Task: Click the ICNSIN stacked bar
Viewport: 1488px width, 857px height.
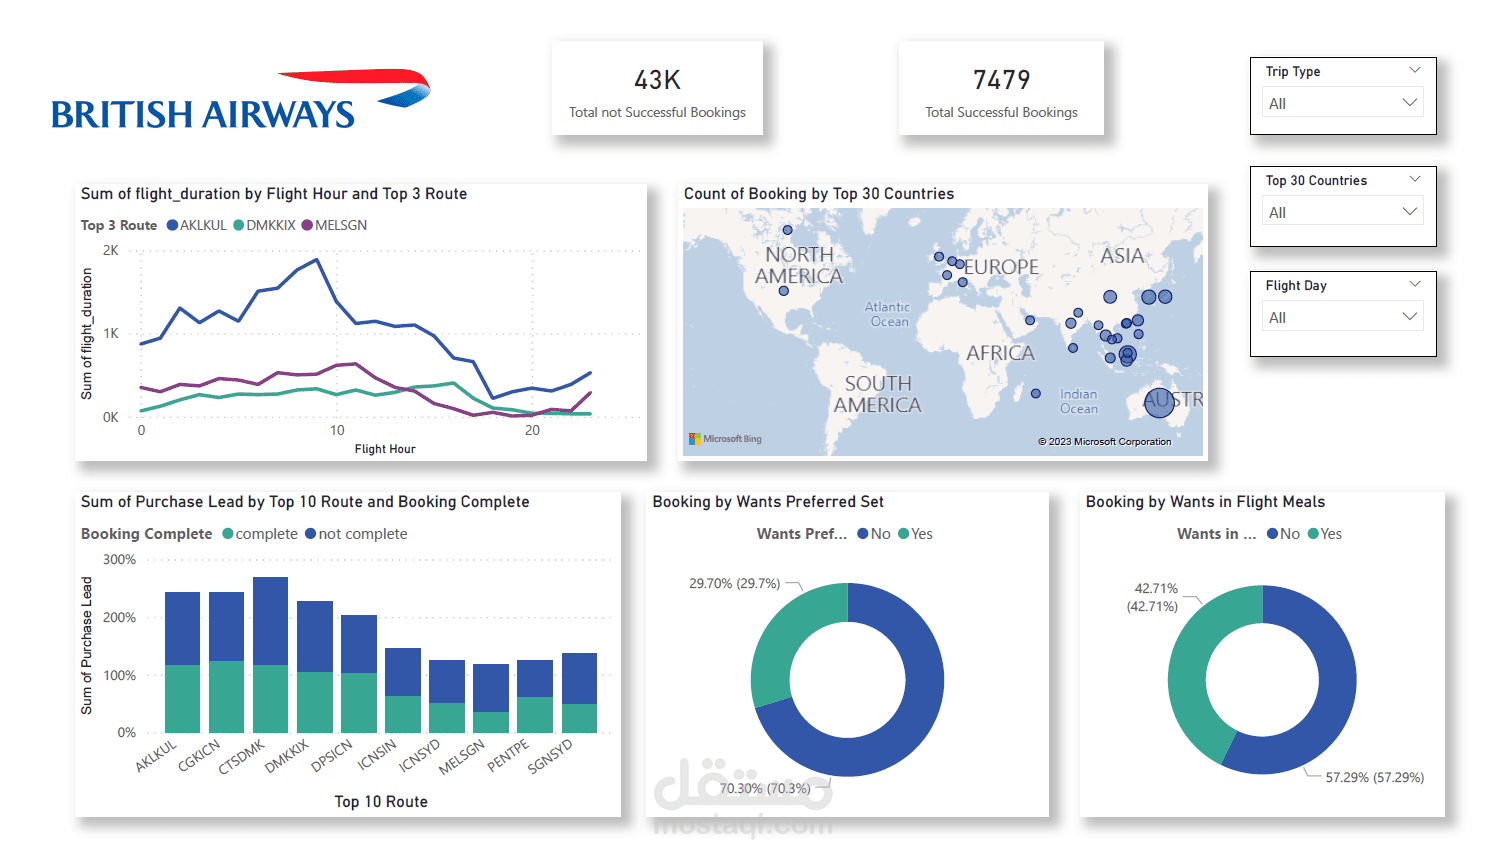Action: [403, 690]
